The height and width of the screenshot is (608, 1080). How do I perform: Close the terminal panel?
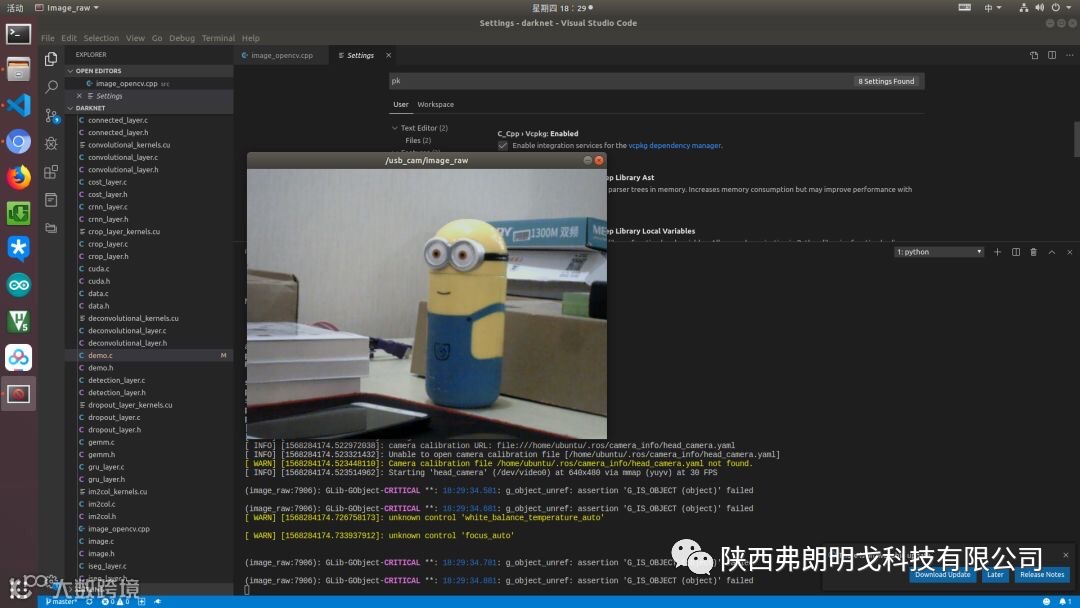tap(1070, 252)
